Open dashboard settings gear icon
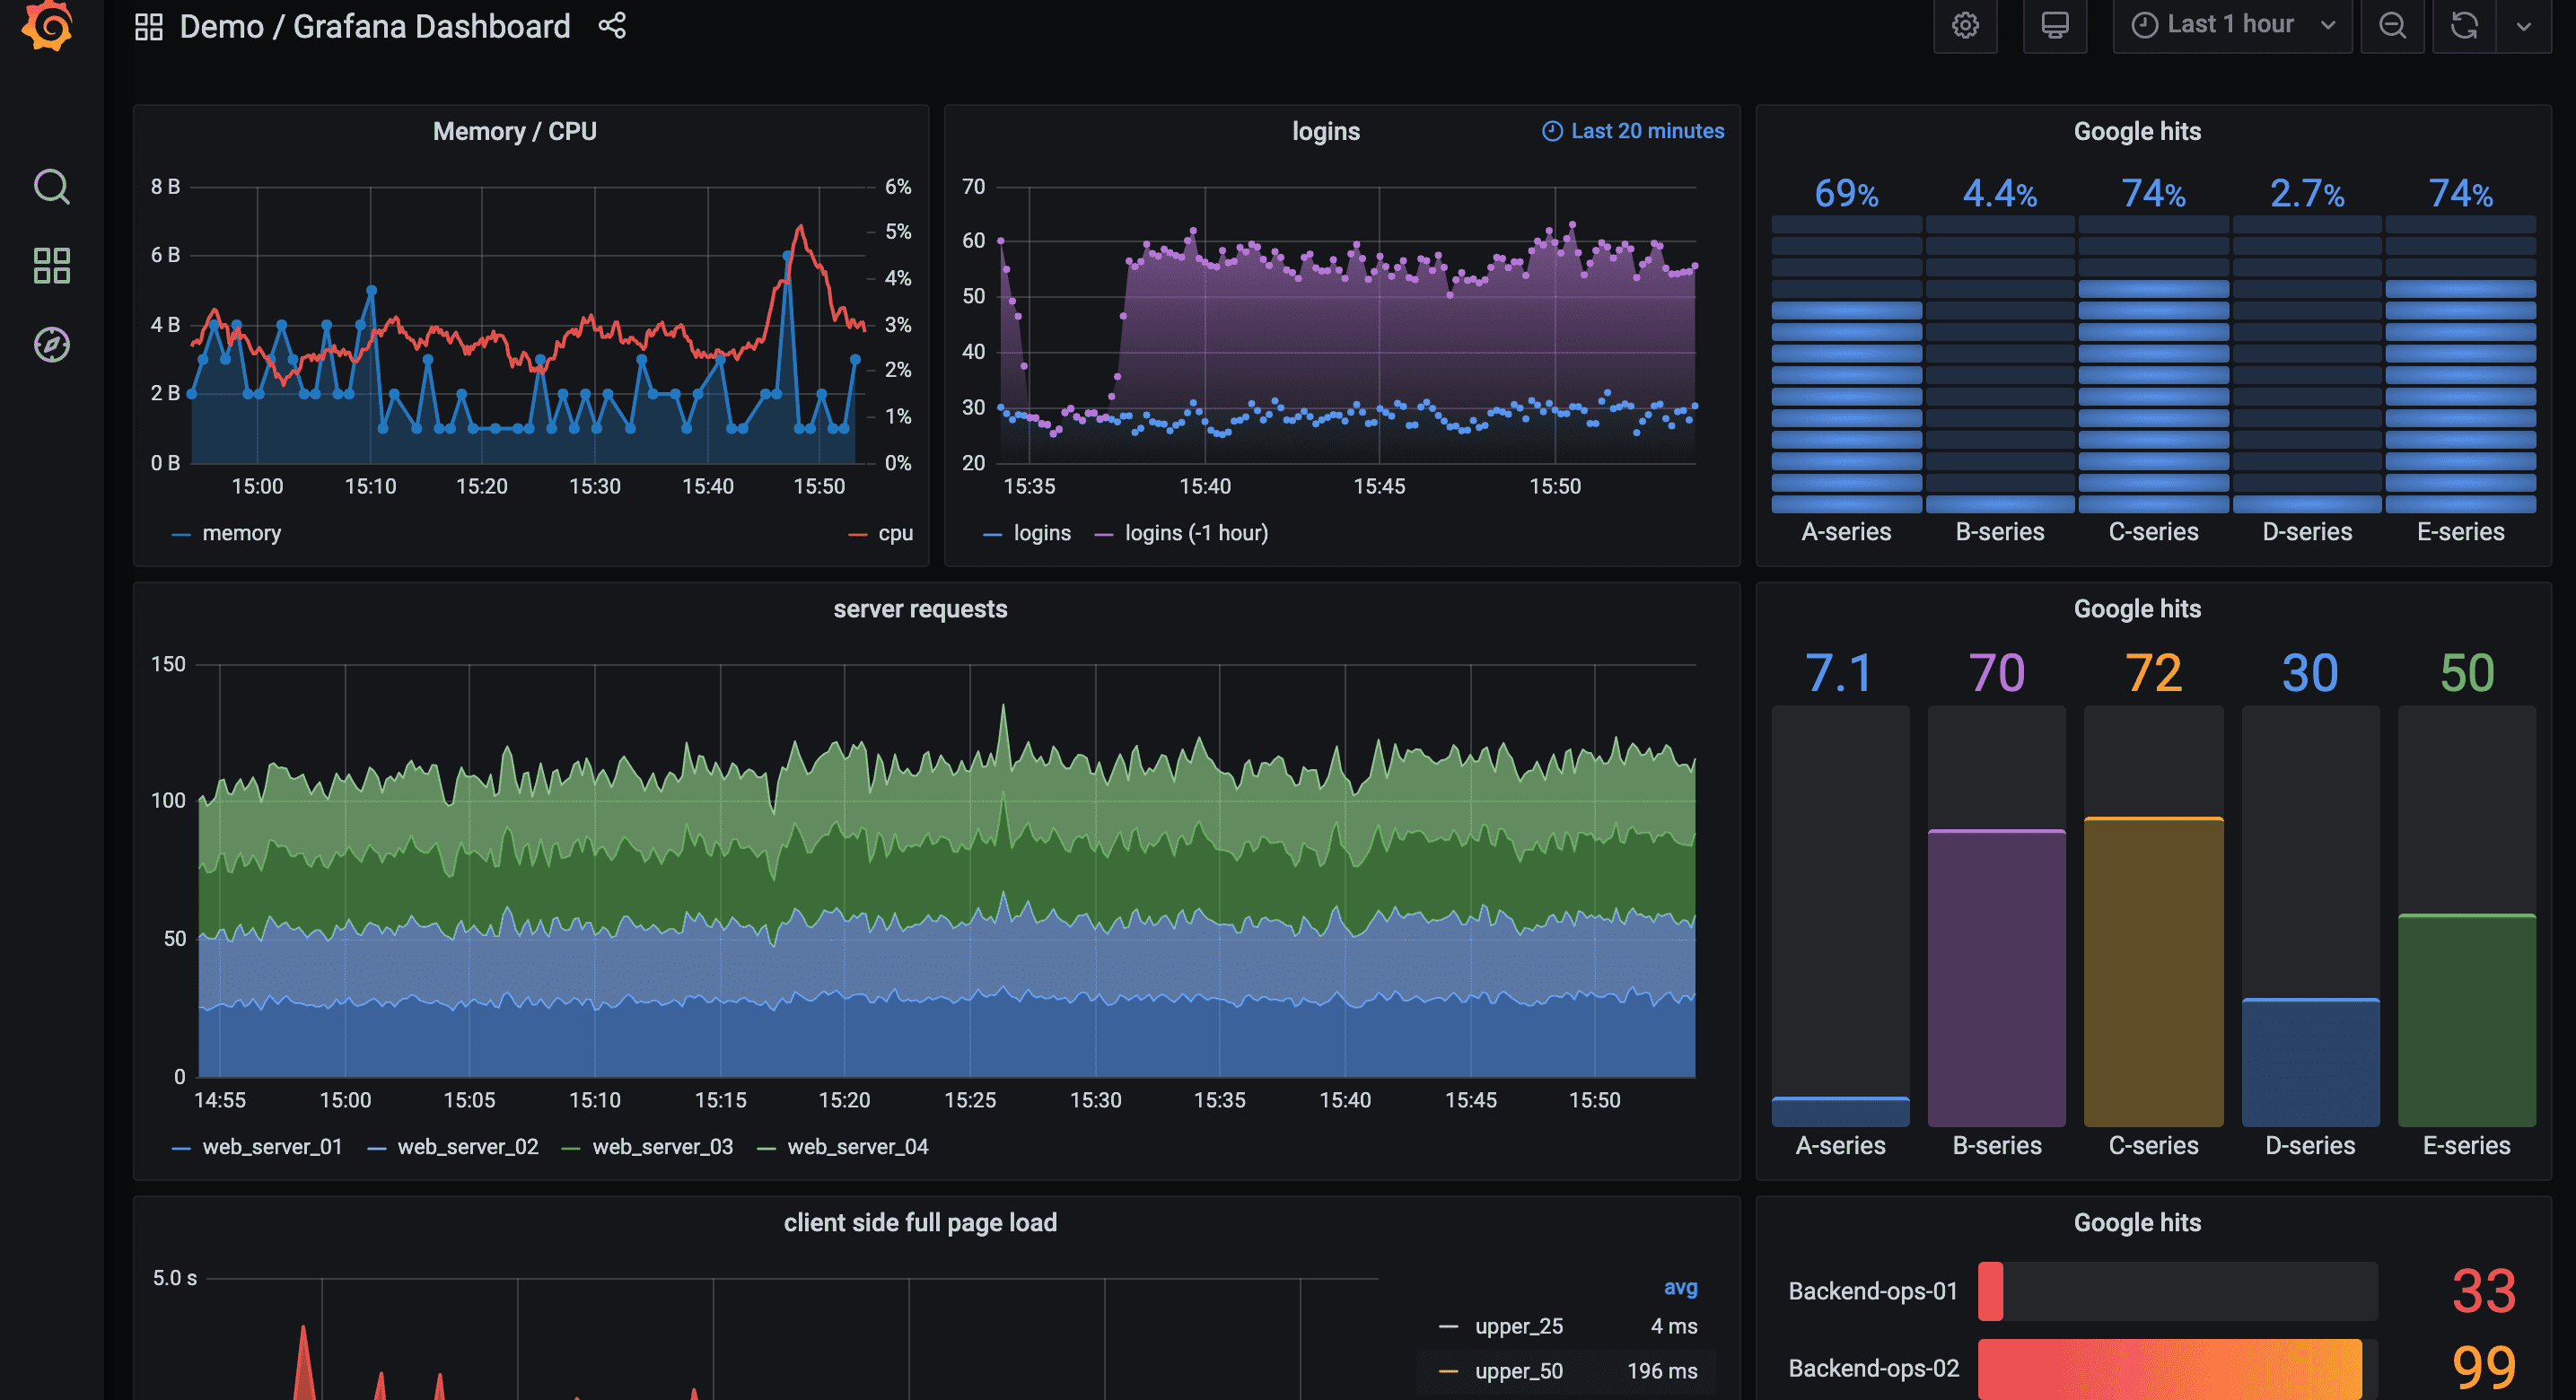The height and width of the screenshot is (1400, 2576). point(1964,26)
